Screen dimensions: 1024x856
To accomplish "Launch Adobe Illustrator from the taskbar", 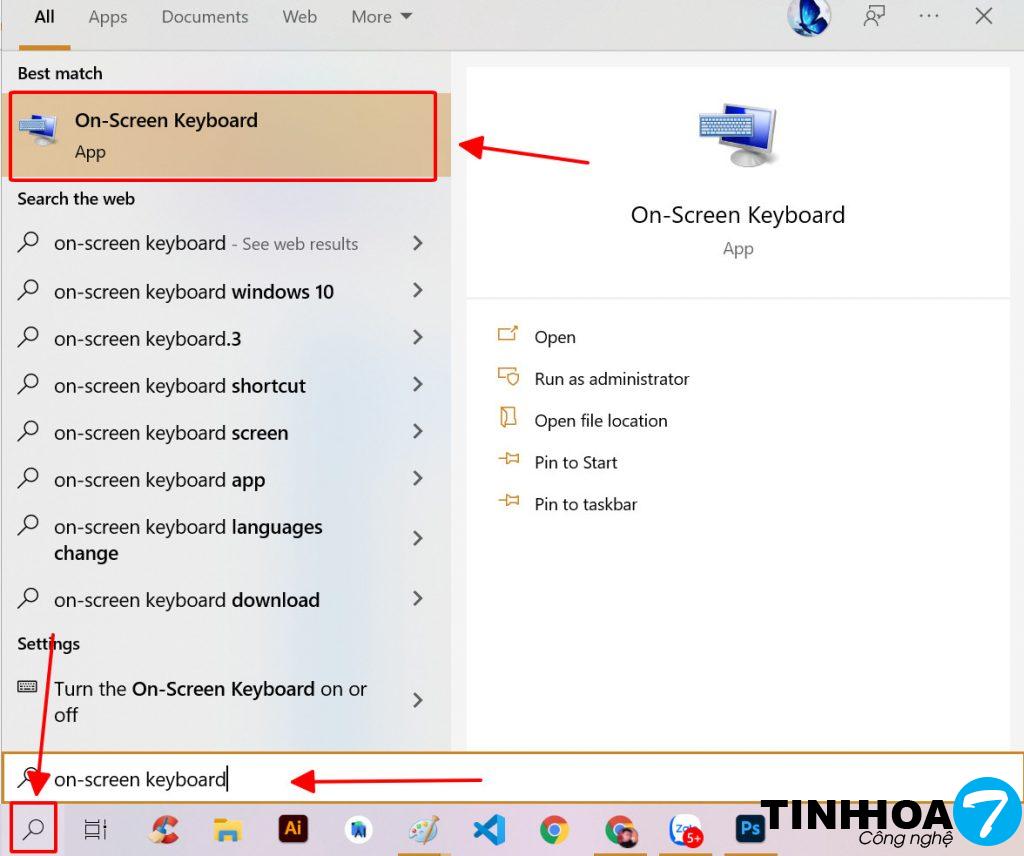I will pos(293,829).
